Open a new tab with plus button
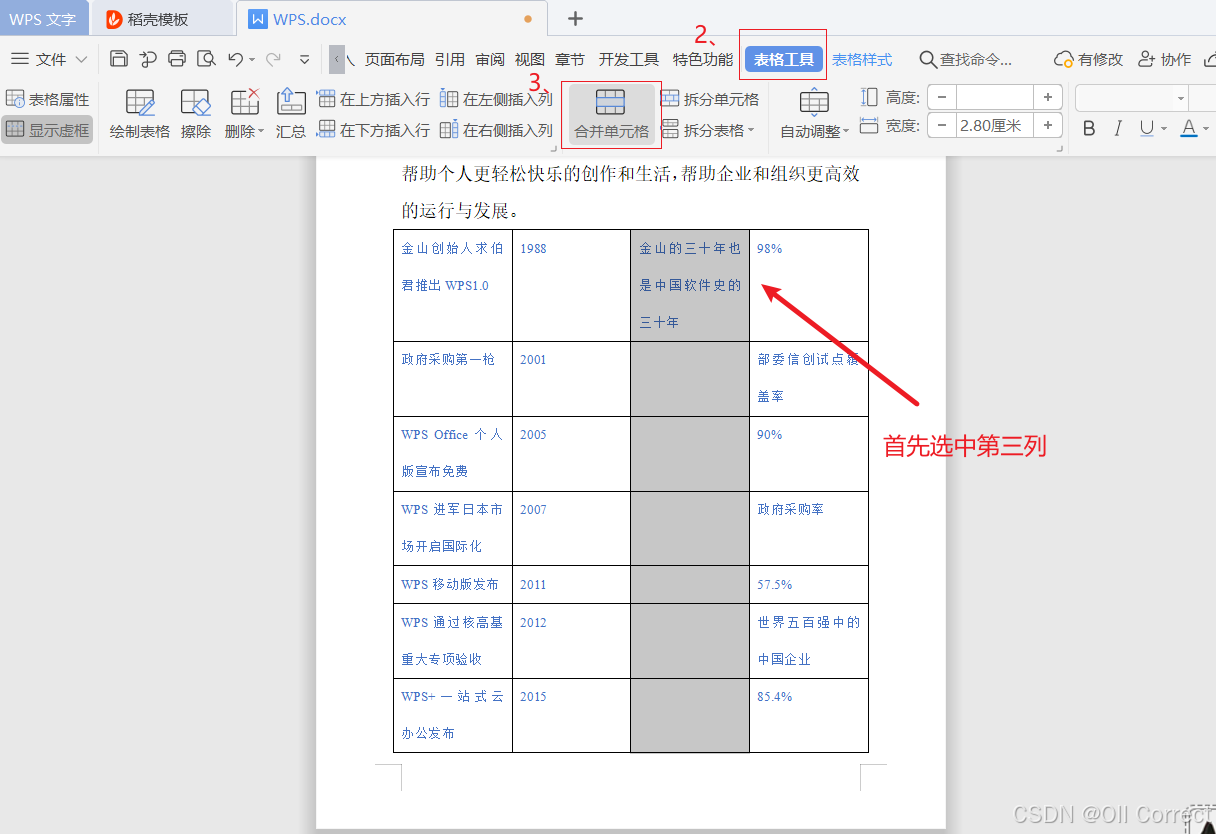 (575, 19)
